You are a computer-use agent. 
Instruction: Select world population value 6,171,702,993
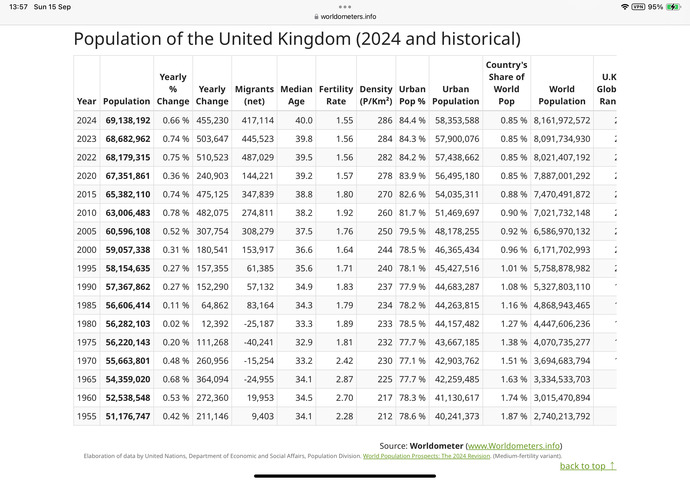pyautogui.click(x=562, y=250)
